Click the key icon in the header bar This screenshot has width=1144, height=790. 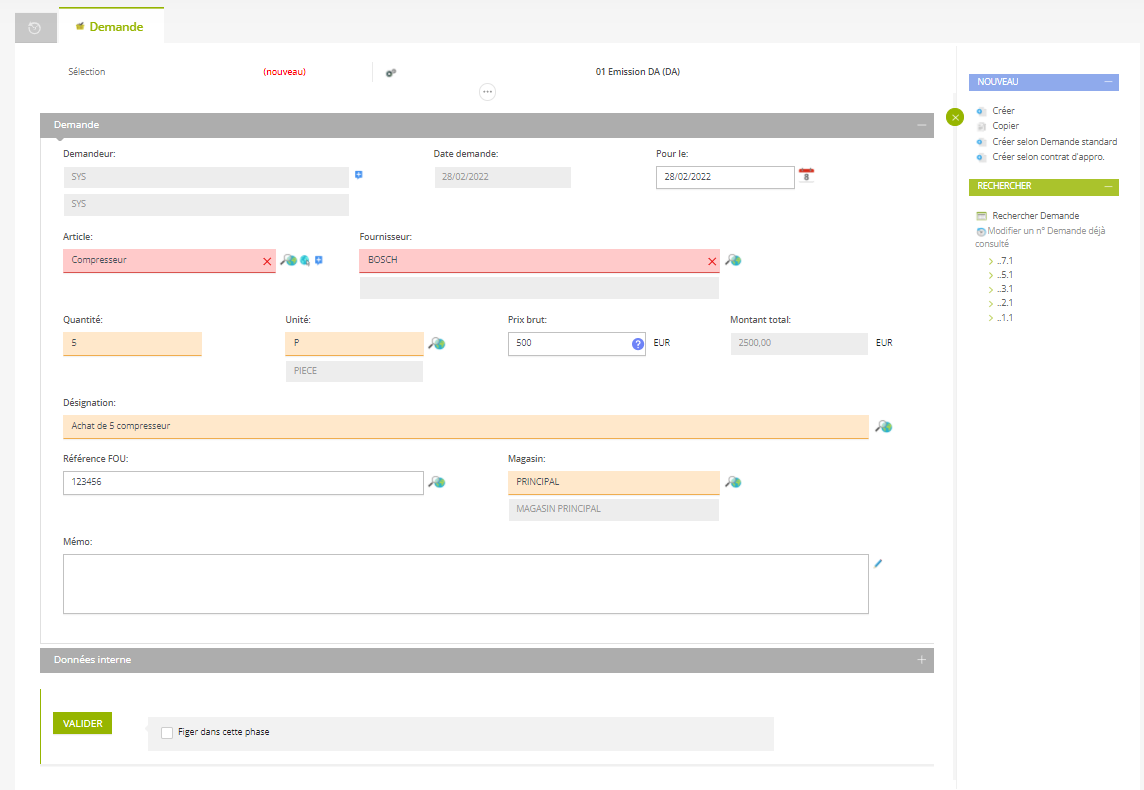coord(390,72)
